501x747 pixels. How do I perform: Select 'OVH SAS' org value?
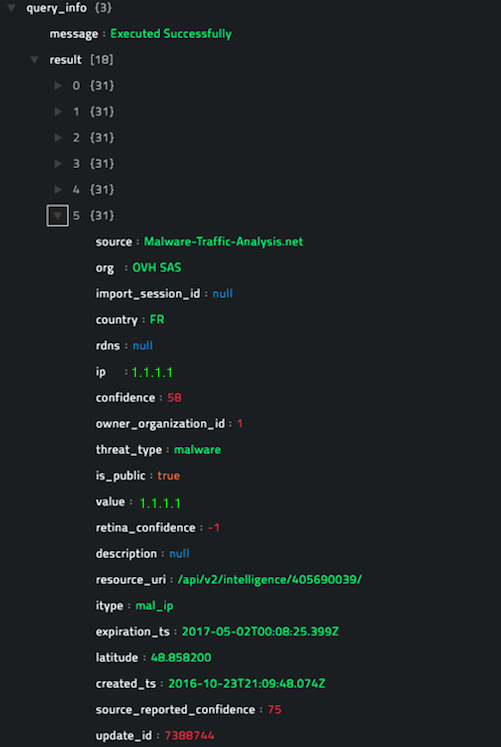point(157,268)
